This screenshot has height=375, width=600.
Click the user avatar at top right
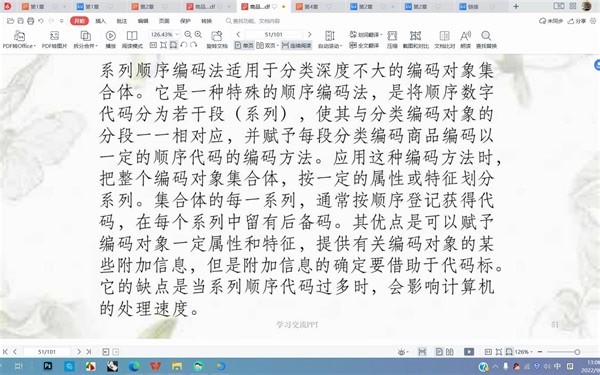coord(586,6)
